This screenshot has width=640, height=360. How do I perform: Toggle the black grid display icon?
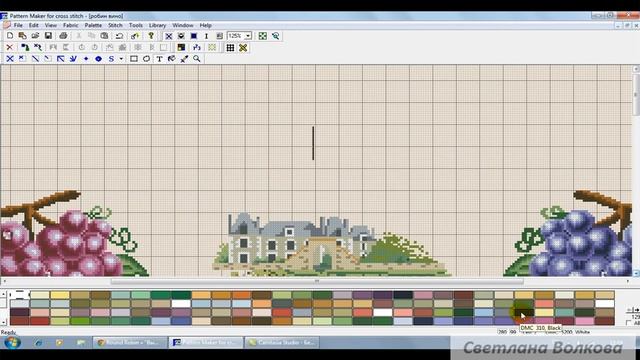point(230,47)
